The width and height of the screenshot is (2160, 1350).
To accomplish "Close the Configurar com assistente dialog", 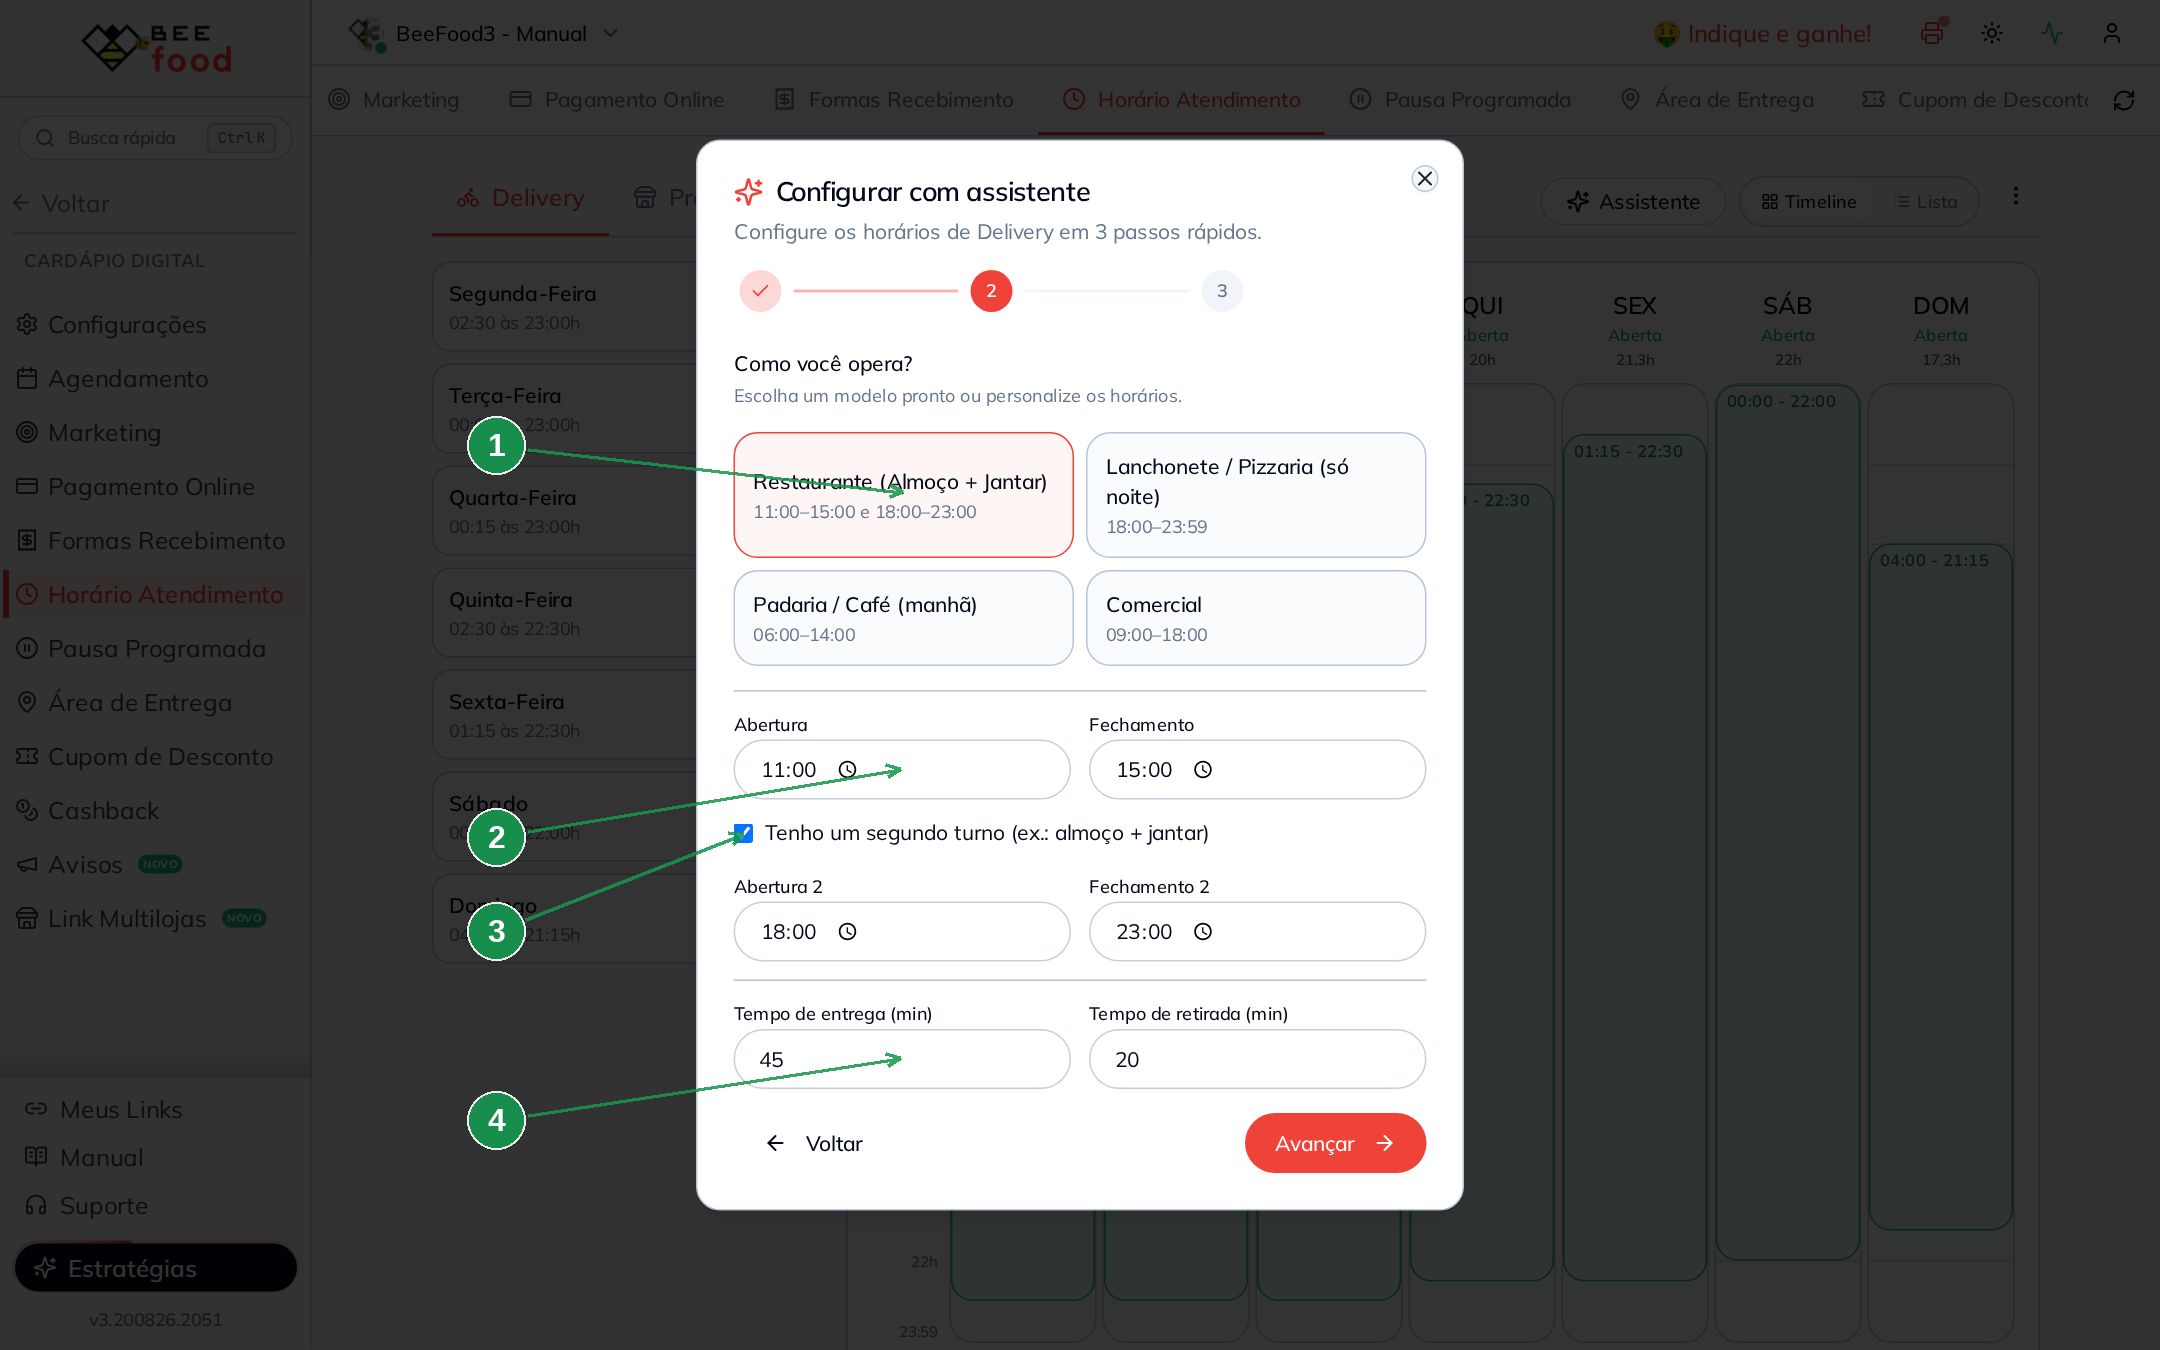I will (x=1424, y=178).
